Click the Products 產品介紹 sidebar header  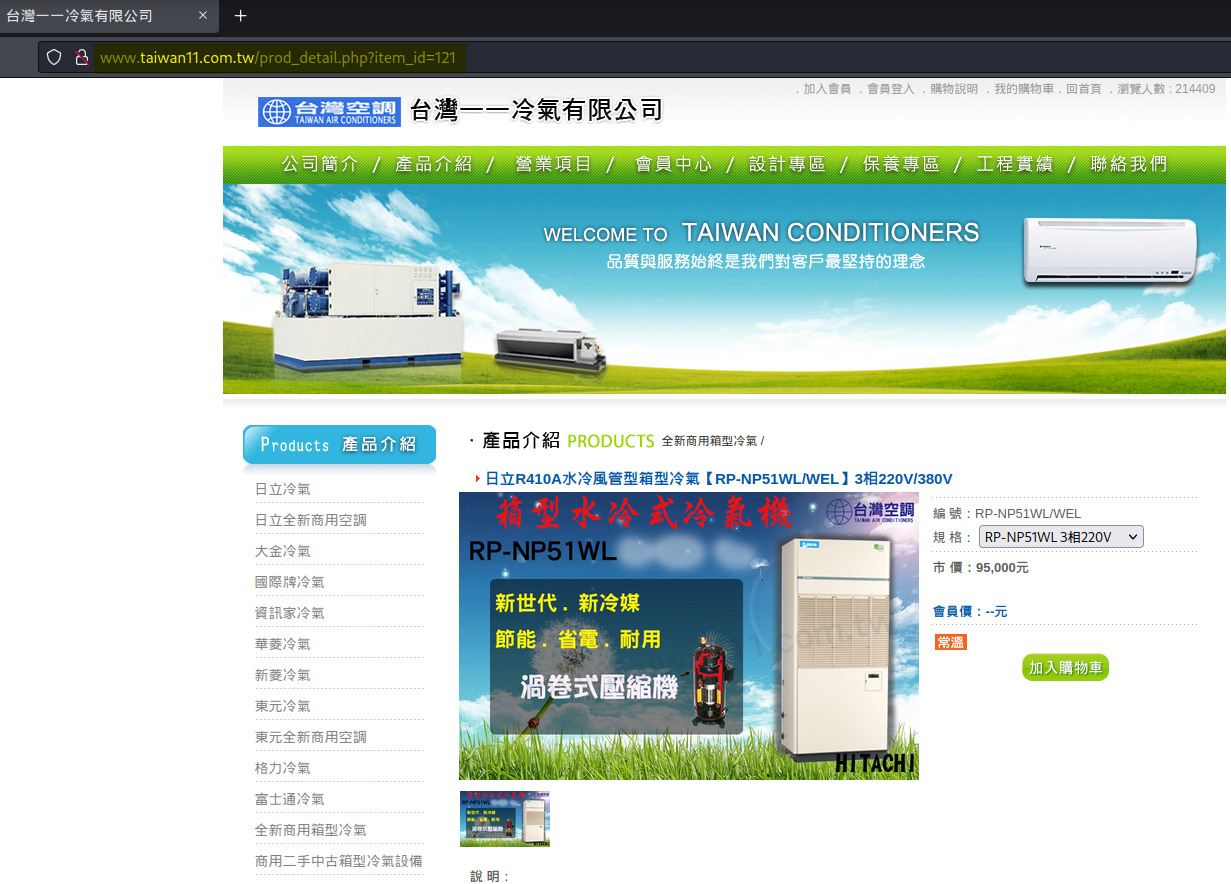339,445
